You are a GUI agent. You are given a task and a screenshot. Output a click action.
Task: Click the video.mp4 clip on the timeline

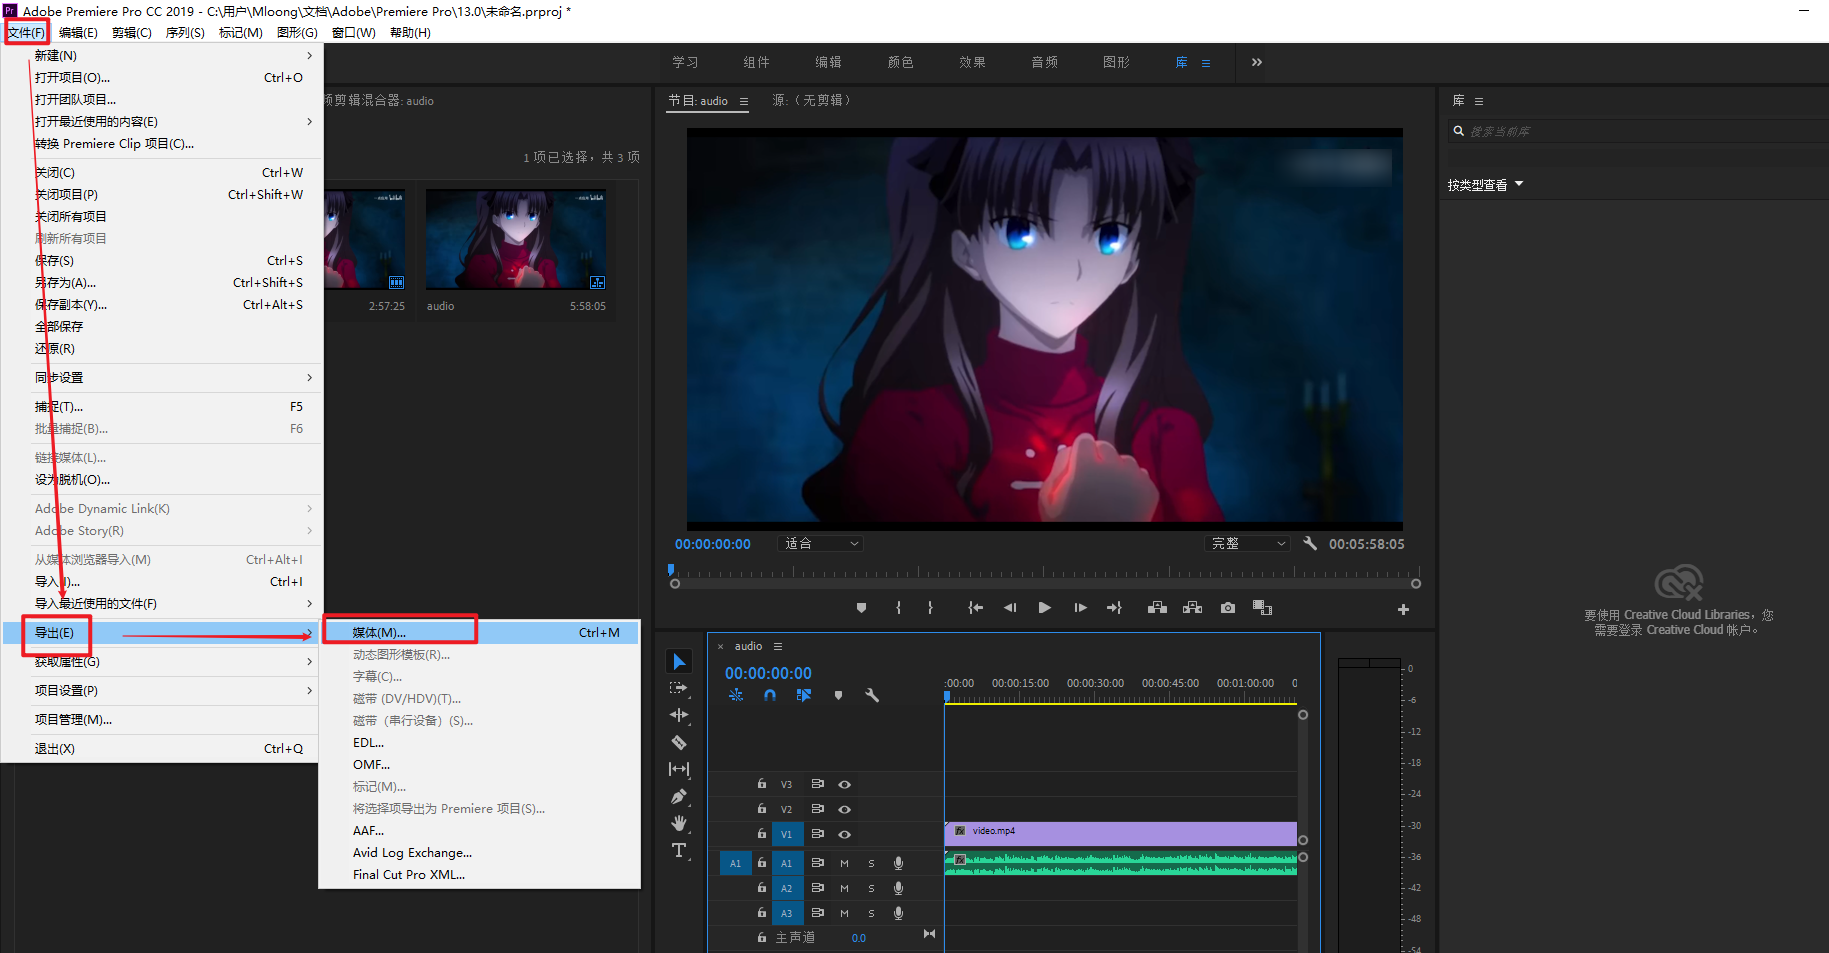pyautogui.click(x=1120, y=832)
